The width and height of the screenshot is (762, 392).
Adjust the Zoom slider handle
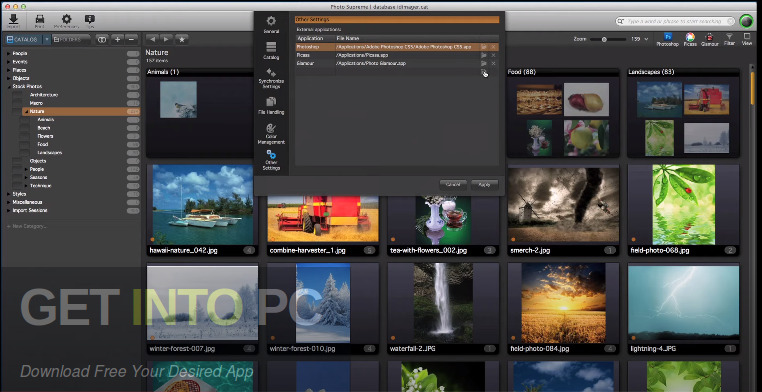(604, 39)
